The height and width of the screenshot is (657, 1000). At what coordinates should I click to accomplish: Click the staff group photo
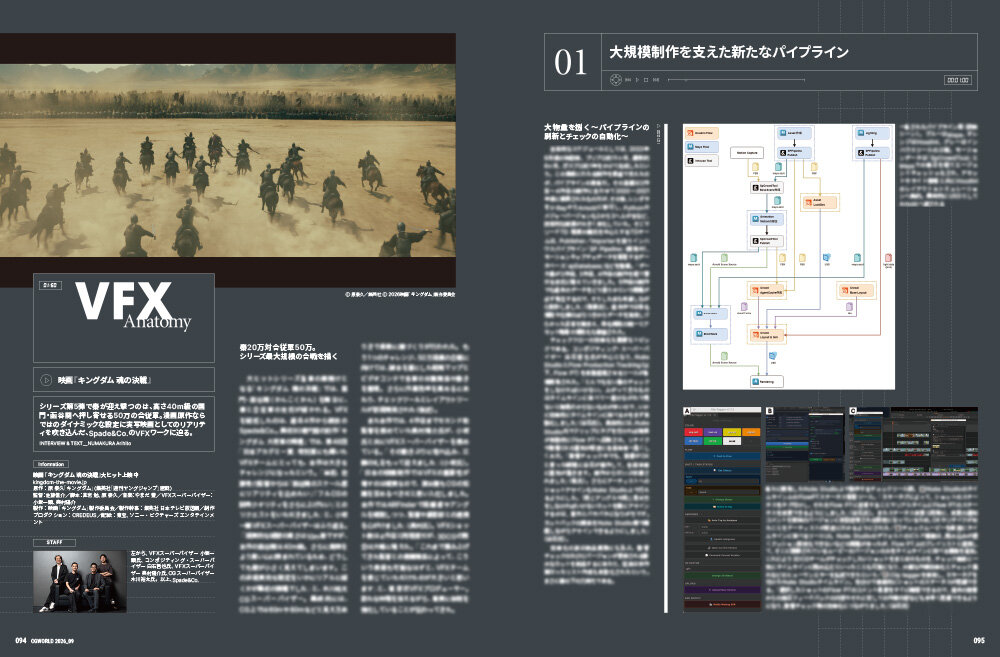[79, 582]
